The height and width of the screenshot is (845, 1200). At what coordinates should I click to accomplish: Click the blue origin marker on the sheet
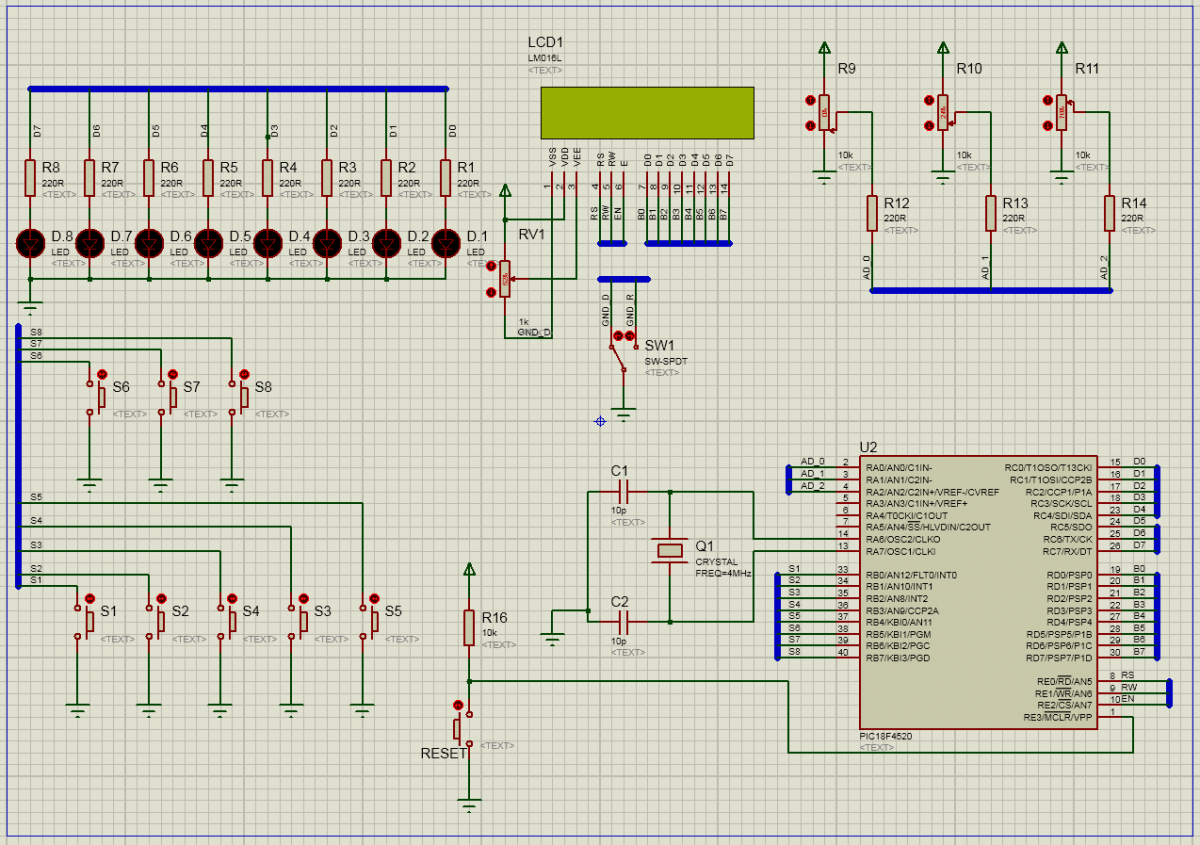600,421
